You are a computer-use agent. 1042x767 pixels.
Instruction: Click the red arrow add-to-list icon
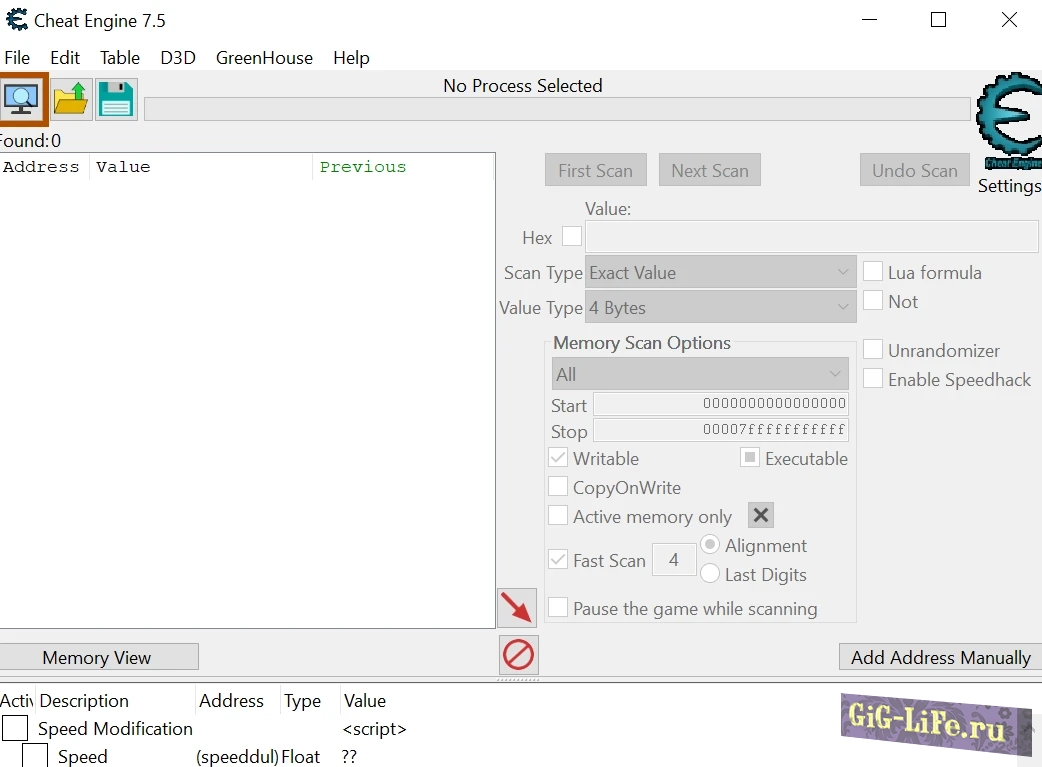coord(517,608)
